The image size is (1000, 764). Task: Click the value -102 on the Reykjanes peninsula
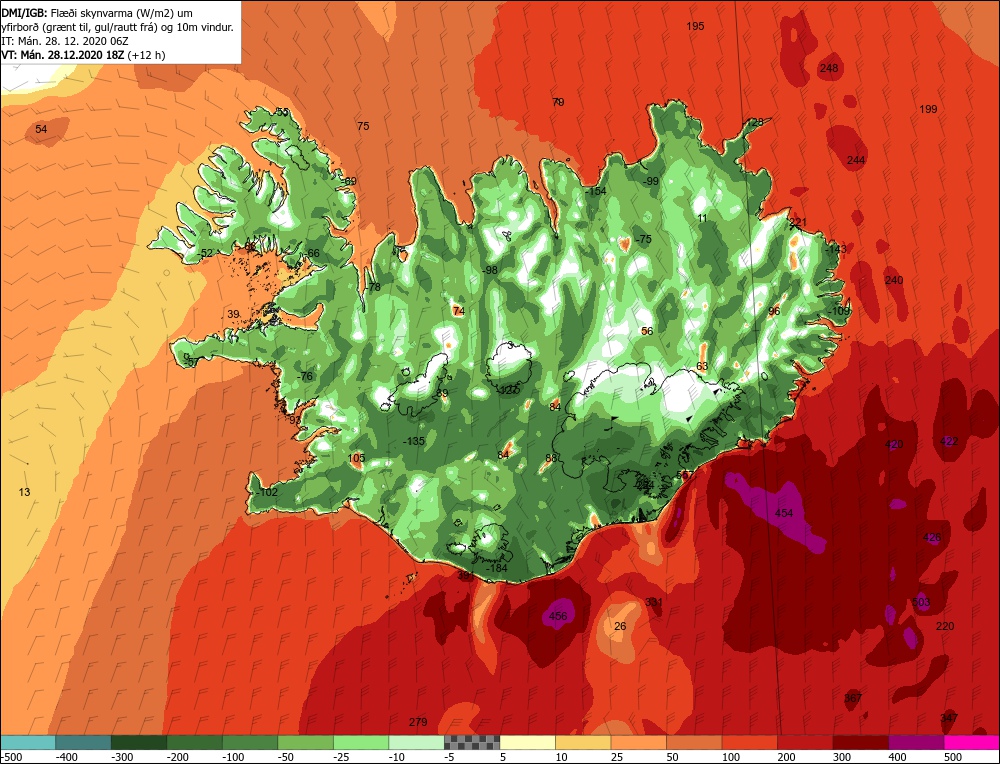point(267,492)
